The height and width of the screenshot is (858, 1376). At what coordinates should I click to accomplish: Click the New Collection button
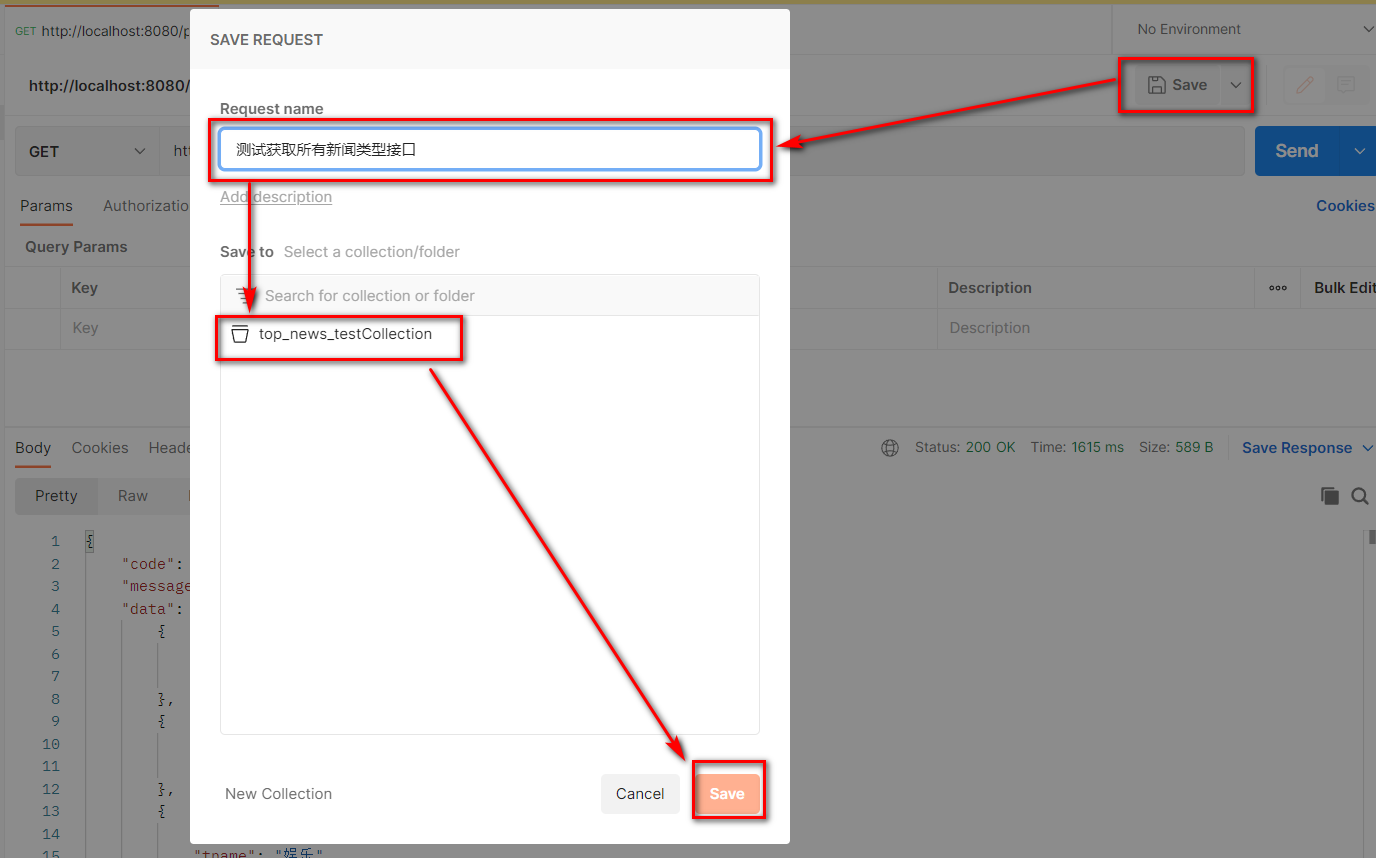pos(278,794)
